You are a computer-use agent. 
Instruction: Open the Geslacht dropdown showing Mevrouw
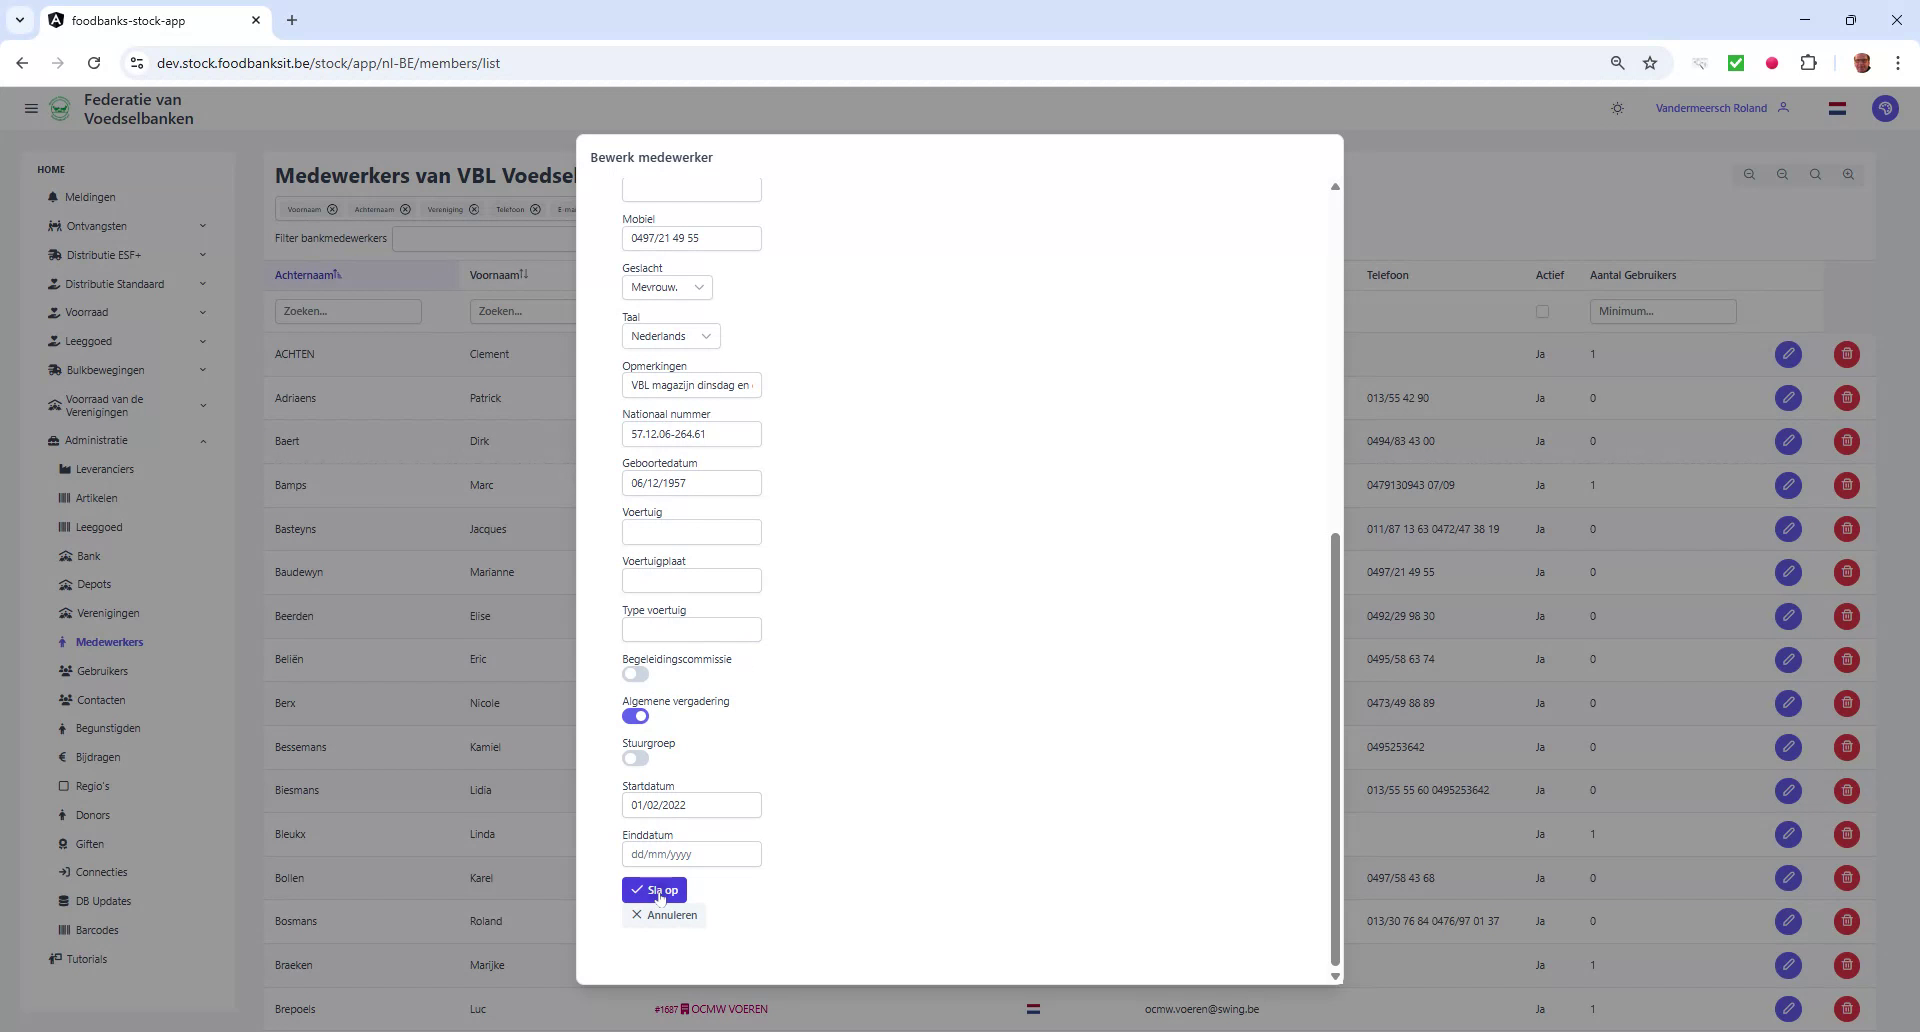point(666,287)
